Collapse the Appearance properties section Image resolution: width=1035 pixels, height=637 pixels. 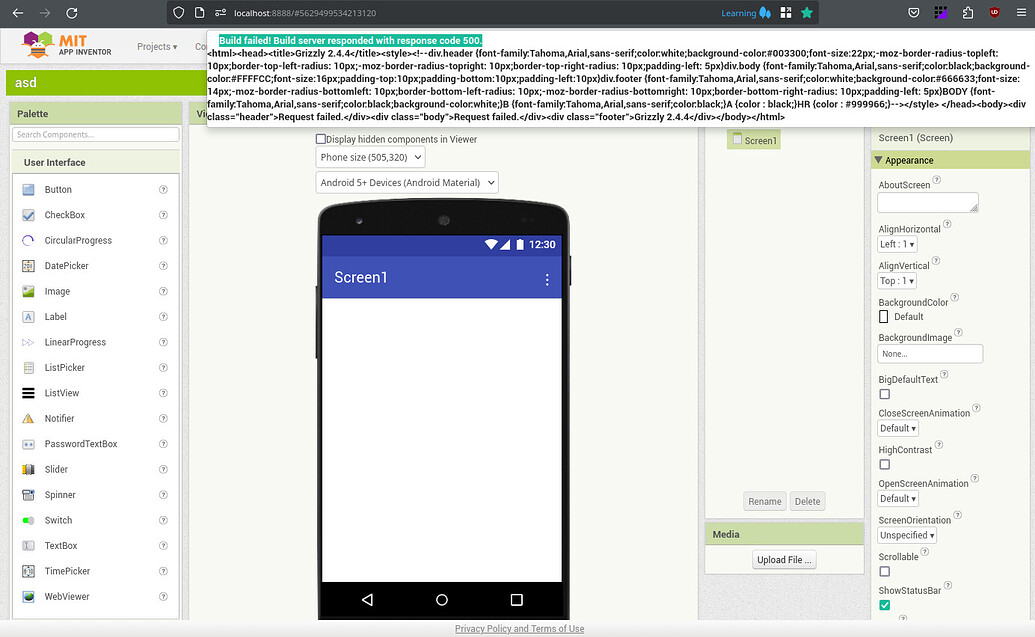879,160
